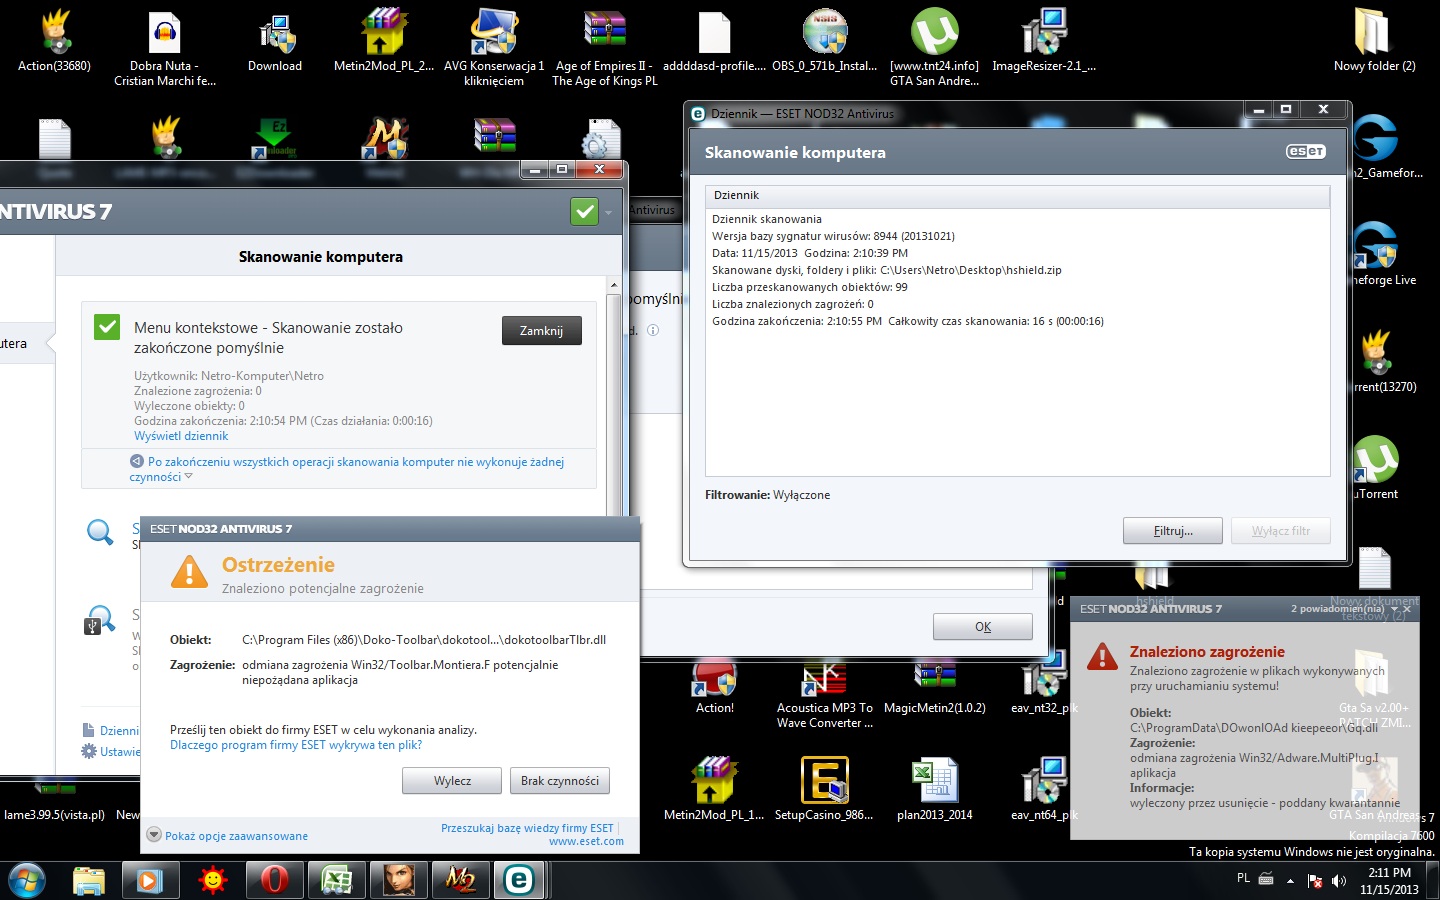The height and width of the screenshot is (900, 1440).
Task: Select Acoustica MP3 To Wave Converter icon
Action: (825, 695)
